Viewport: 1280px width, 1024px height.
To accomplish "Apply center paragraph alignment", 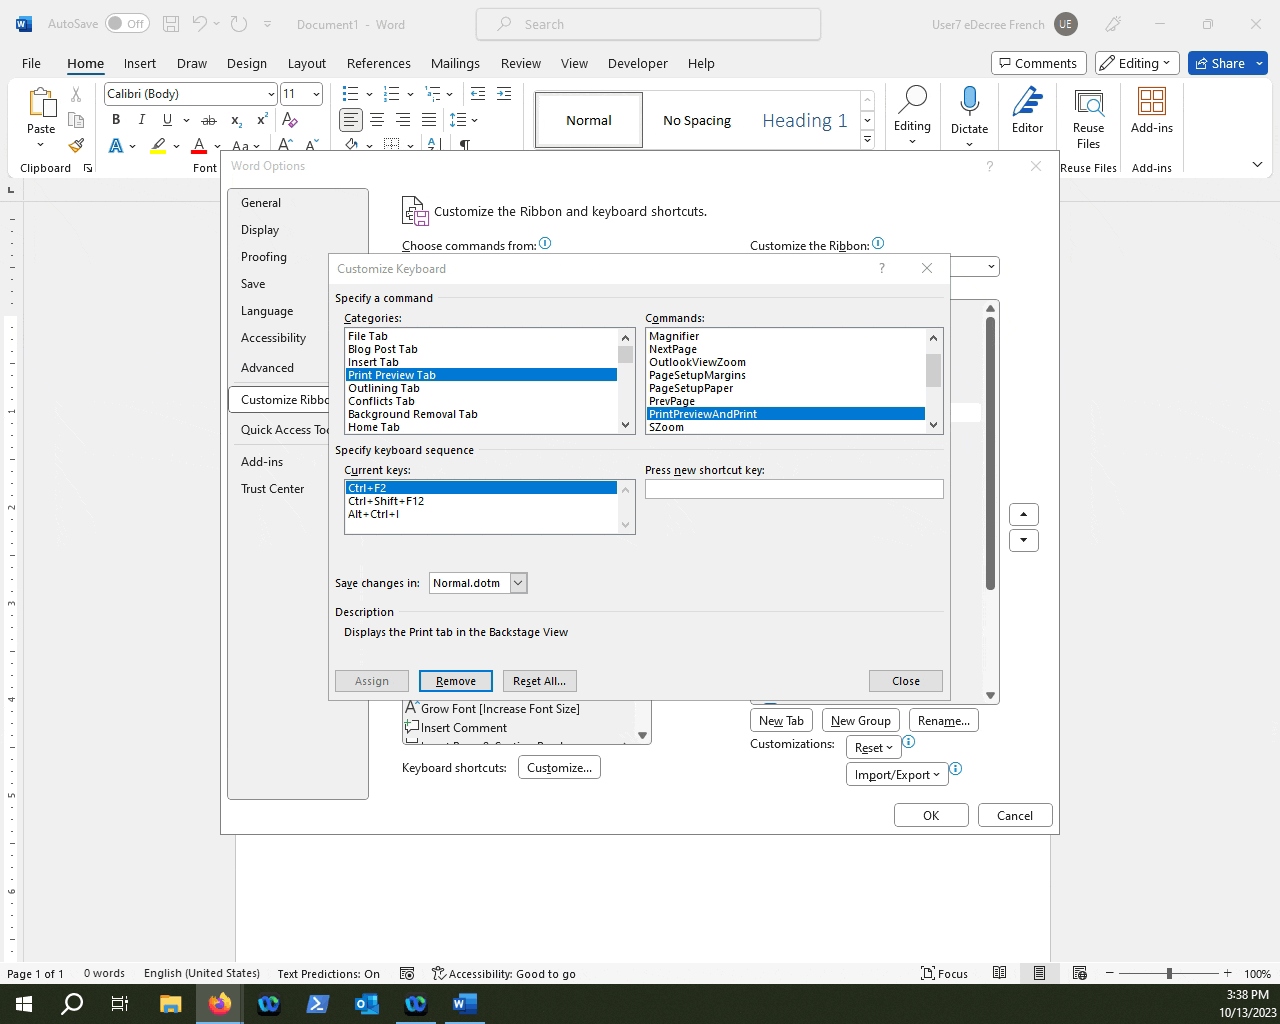I will 377,120.
